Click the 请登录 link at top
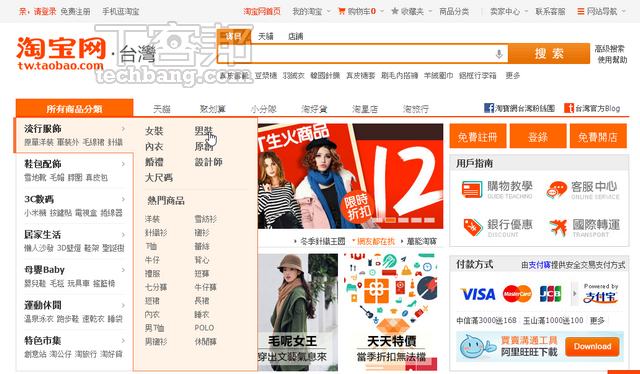The width and height of the screenshot is (640, 374). pyautogui.click(x=45, y=11)
